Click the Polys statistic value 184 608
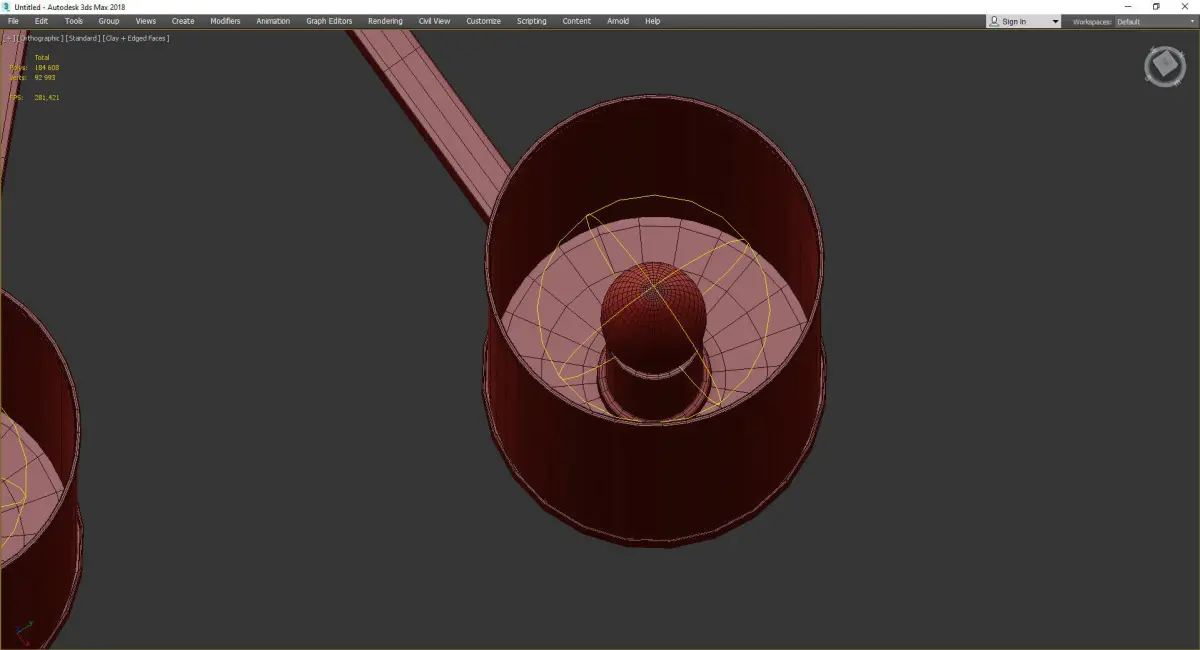 coord(47,67)
